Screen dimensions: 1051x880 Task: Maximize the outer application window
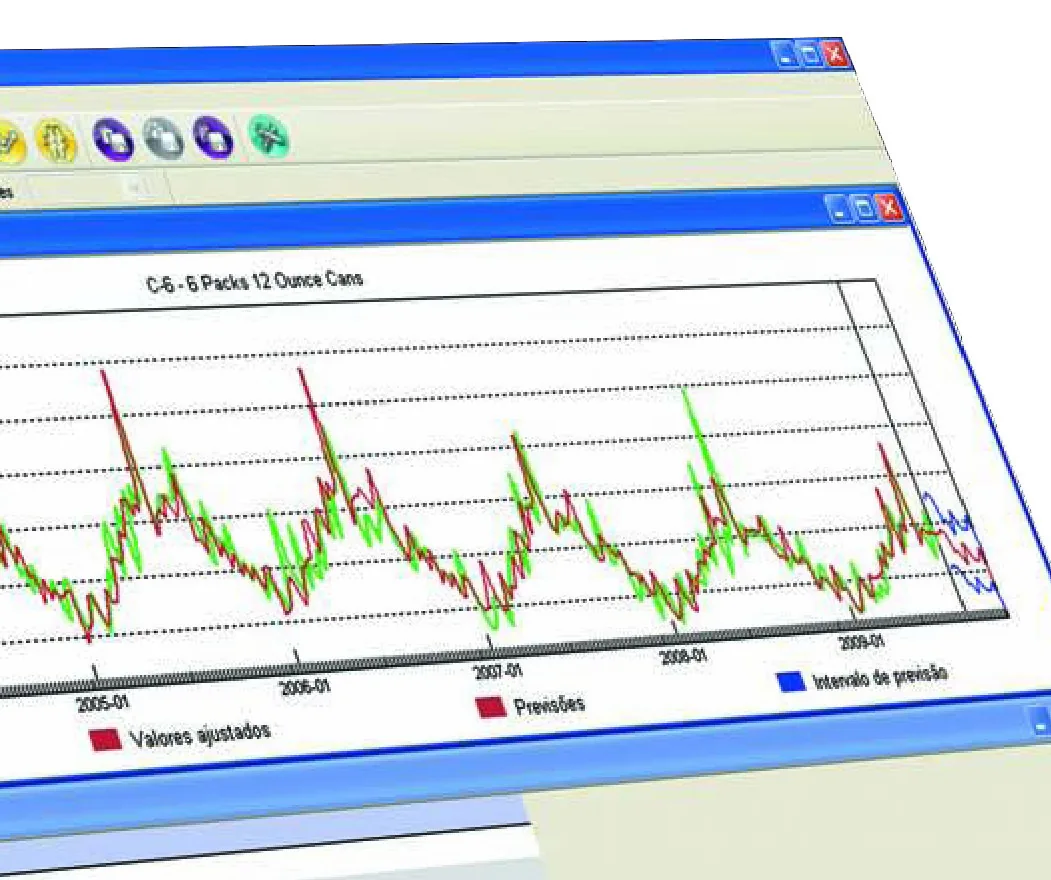[810, 54]
